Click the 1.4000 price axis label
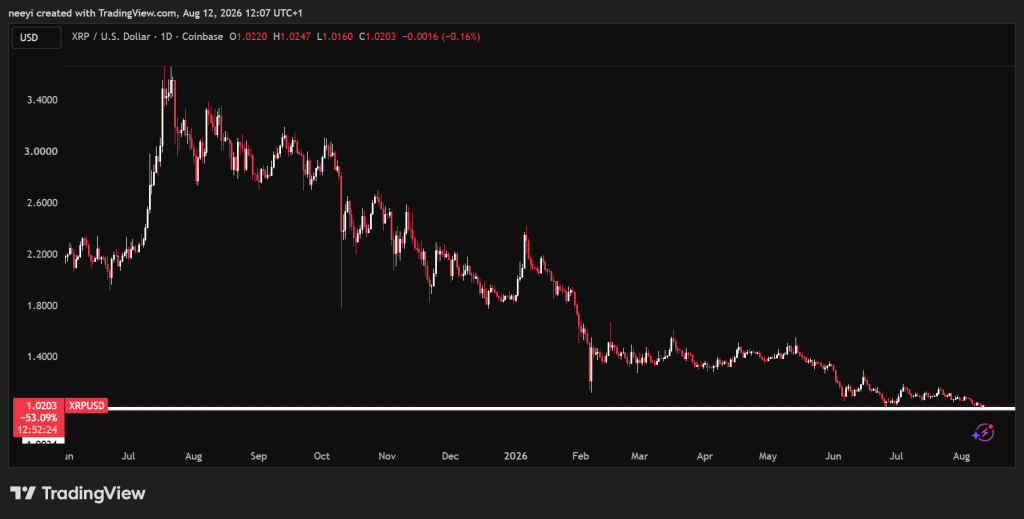Screen dimensions: 1024x519 pyautogui.click(x=42, y=356)
